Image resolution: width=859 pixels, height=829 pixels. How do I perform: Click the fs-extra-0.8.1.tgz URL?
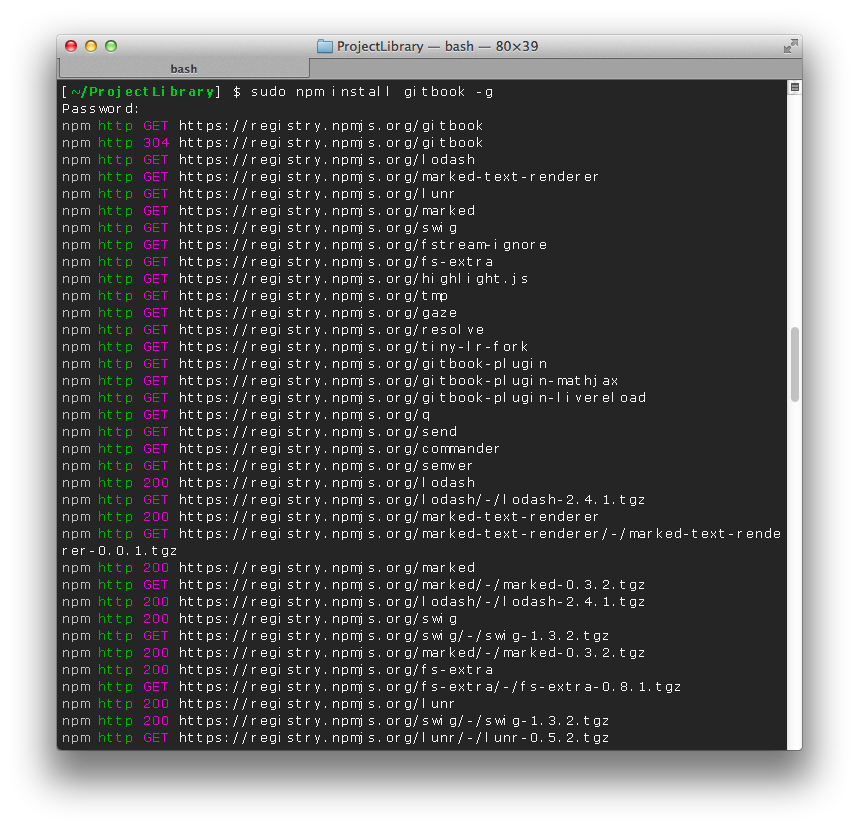pyautogui.click(x=430, y=687)
